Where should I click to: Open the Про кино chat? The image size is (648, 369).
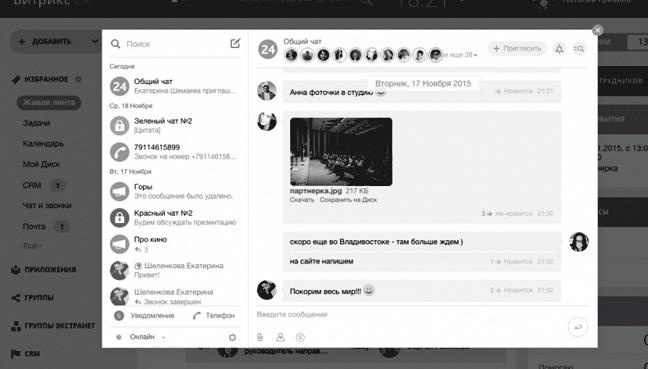pyautogui.click(x=174, y=244)
